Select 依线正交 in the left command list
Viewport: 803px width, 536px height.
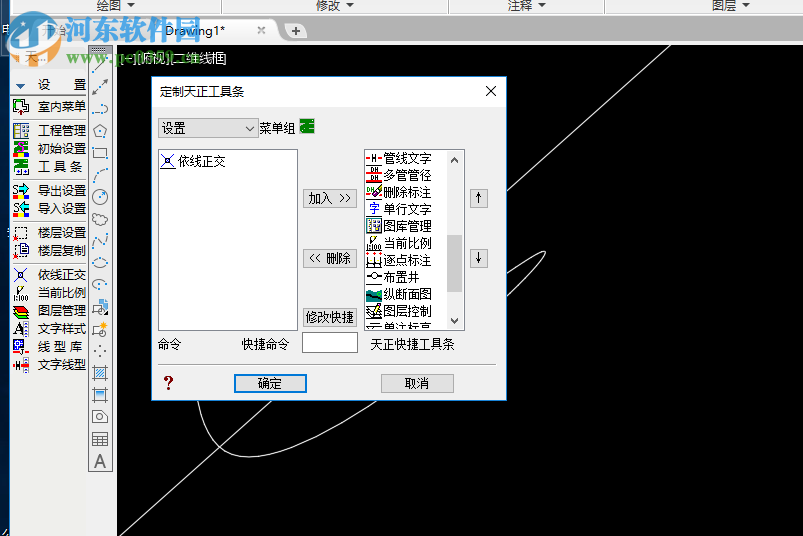coord(193,161)
